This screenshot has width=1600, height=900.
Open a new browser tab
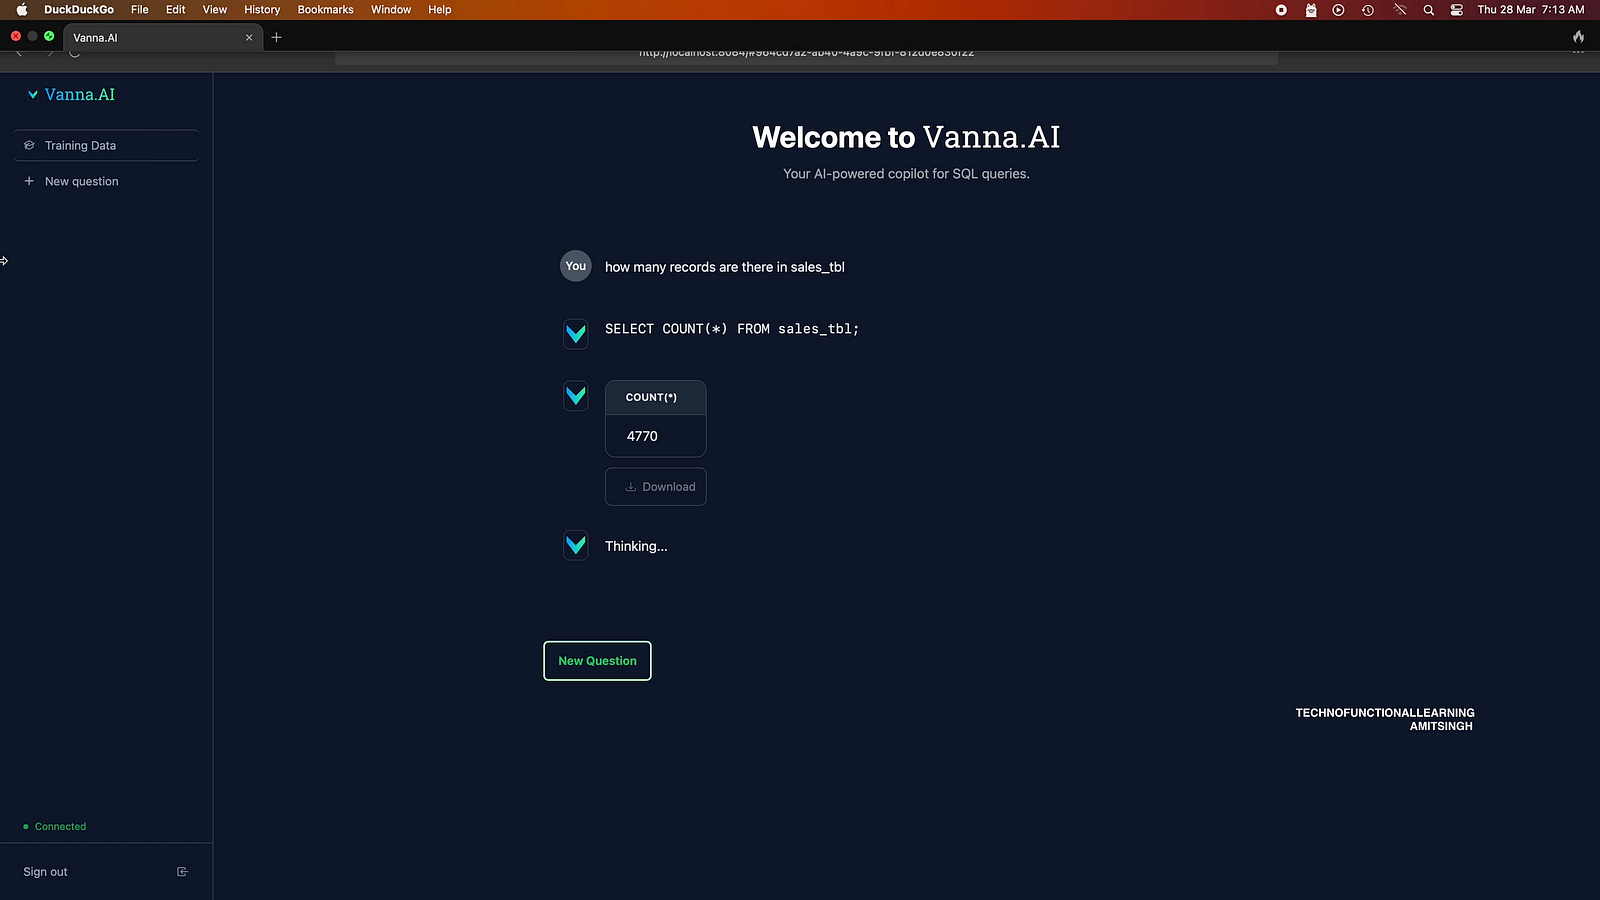click(277, 38)
